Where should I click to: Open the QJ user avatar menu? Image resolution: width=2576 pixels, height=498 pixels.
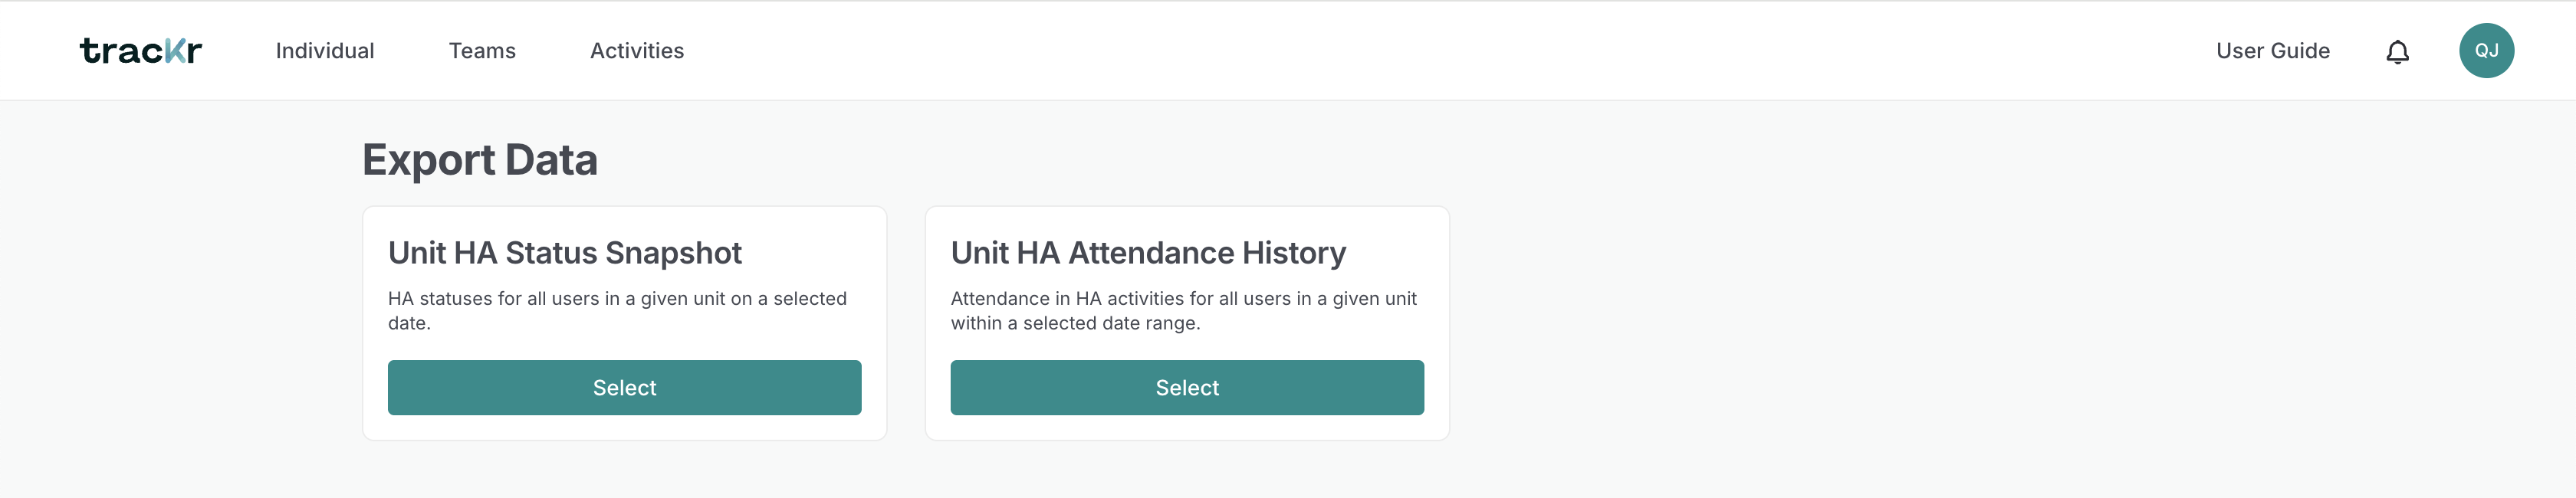click(x=2486, y=51)
